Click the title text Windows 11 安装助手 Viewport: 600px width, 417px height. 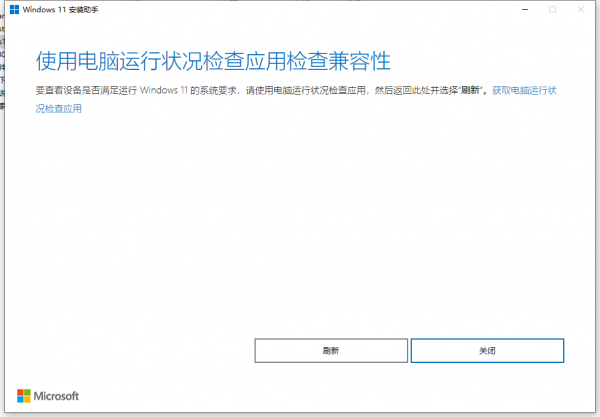[x=60, y=10]
